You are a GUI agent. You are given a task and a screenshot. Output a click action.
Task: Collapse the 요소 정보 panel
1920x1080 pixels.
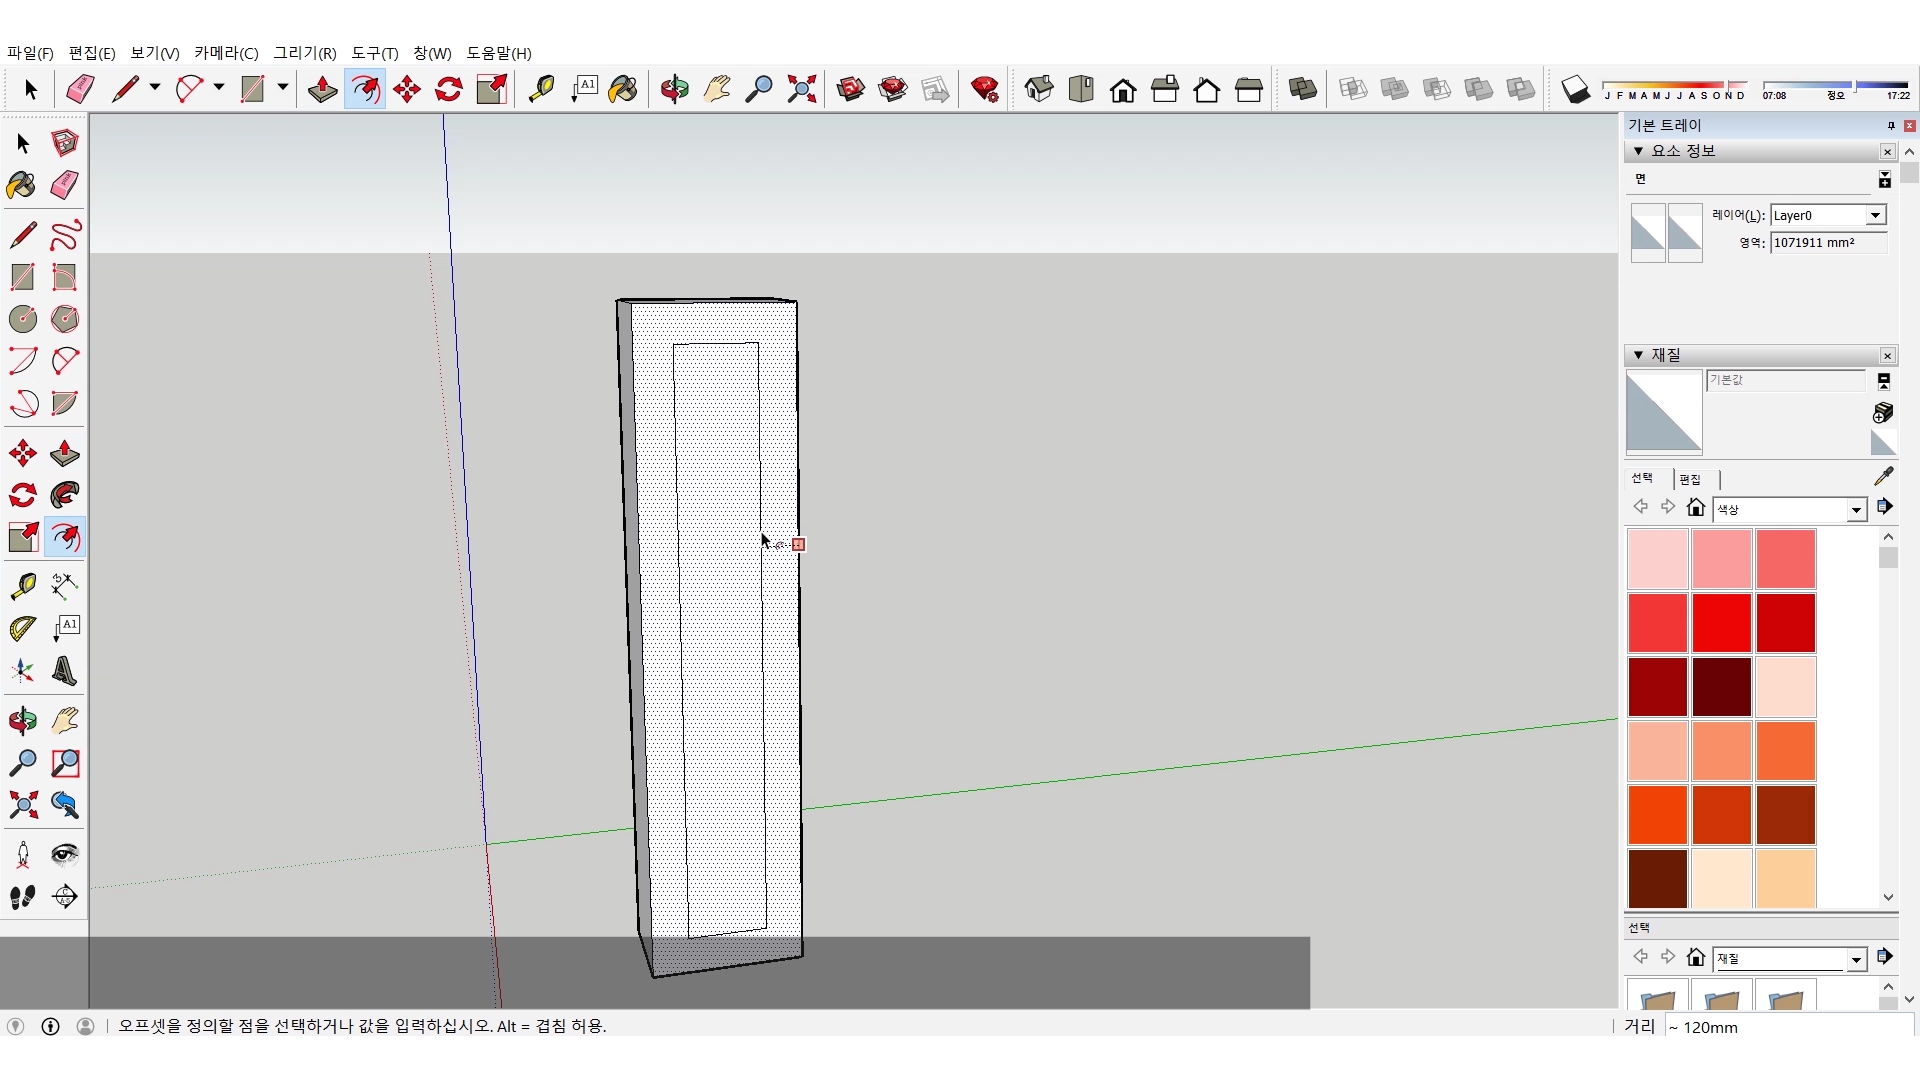coord(1638,151)
